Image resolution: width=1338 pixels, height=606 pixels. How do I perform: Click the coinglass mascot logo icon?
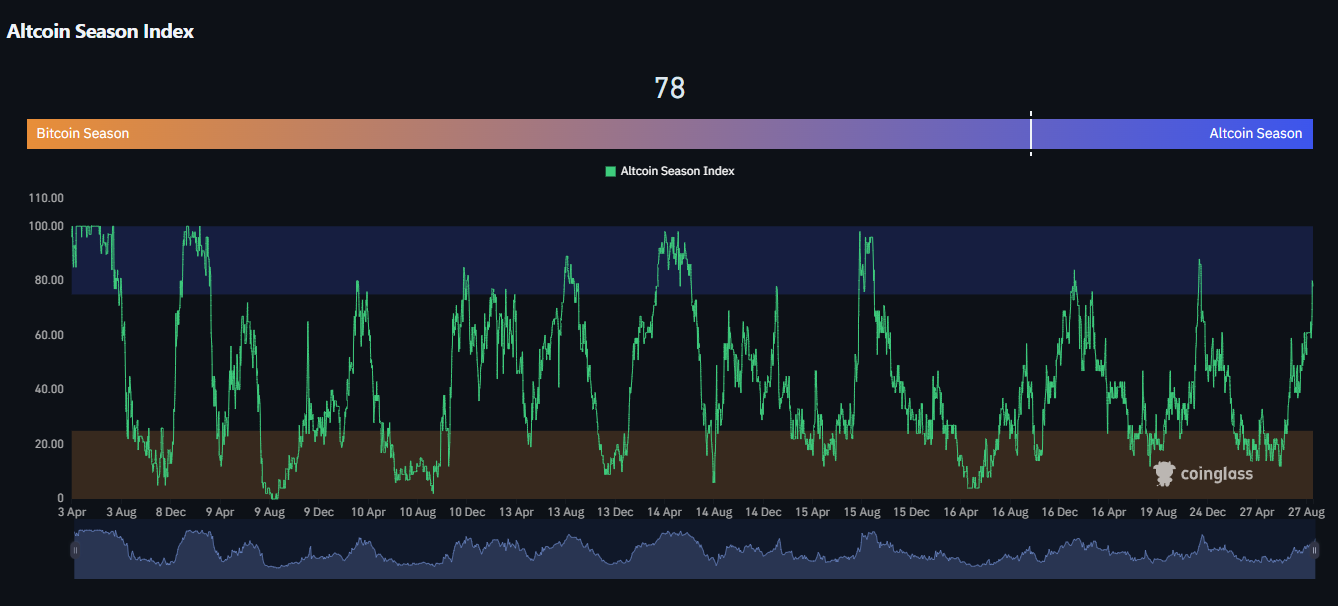[1163, 474]
